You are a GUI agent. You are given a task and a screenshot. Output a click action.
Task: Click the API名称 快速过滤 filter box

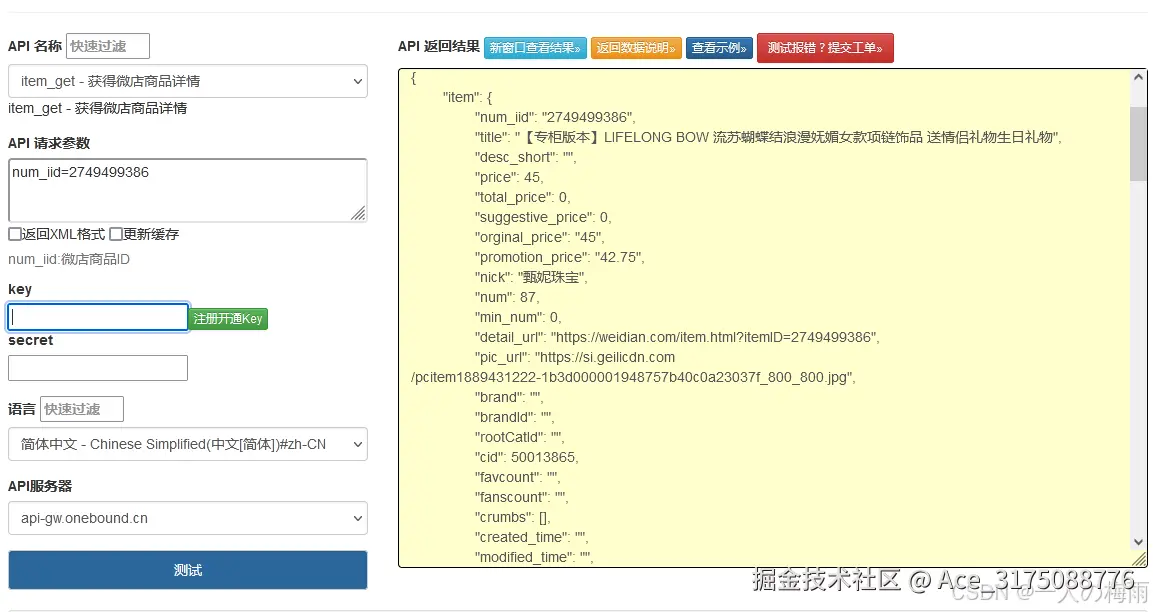tap(107, 45)
